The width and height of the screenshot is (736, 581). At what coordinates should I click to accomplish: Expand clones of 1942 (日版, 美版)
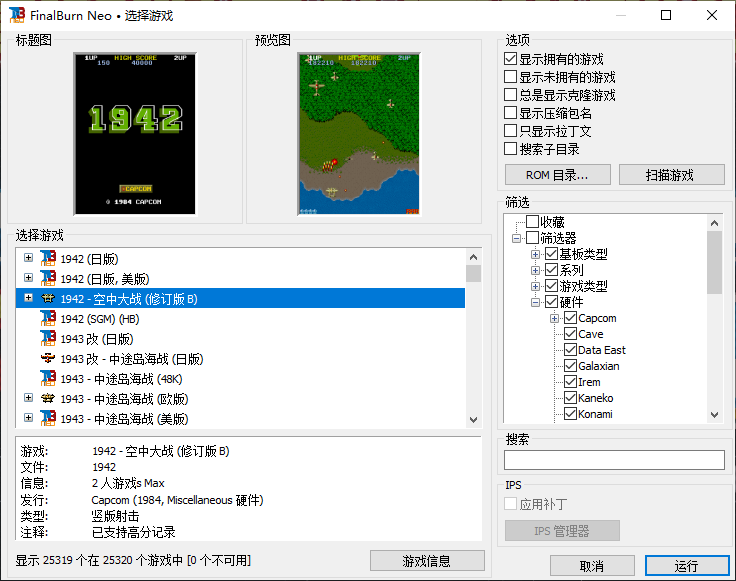click(x=29, y=277)
